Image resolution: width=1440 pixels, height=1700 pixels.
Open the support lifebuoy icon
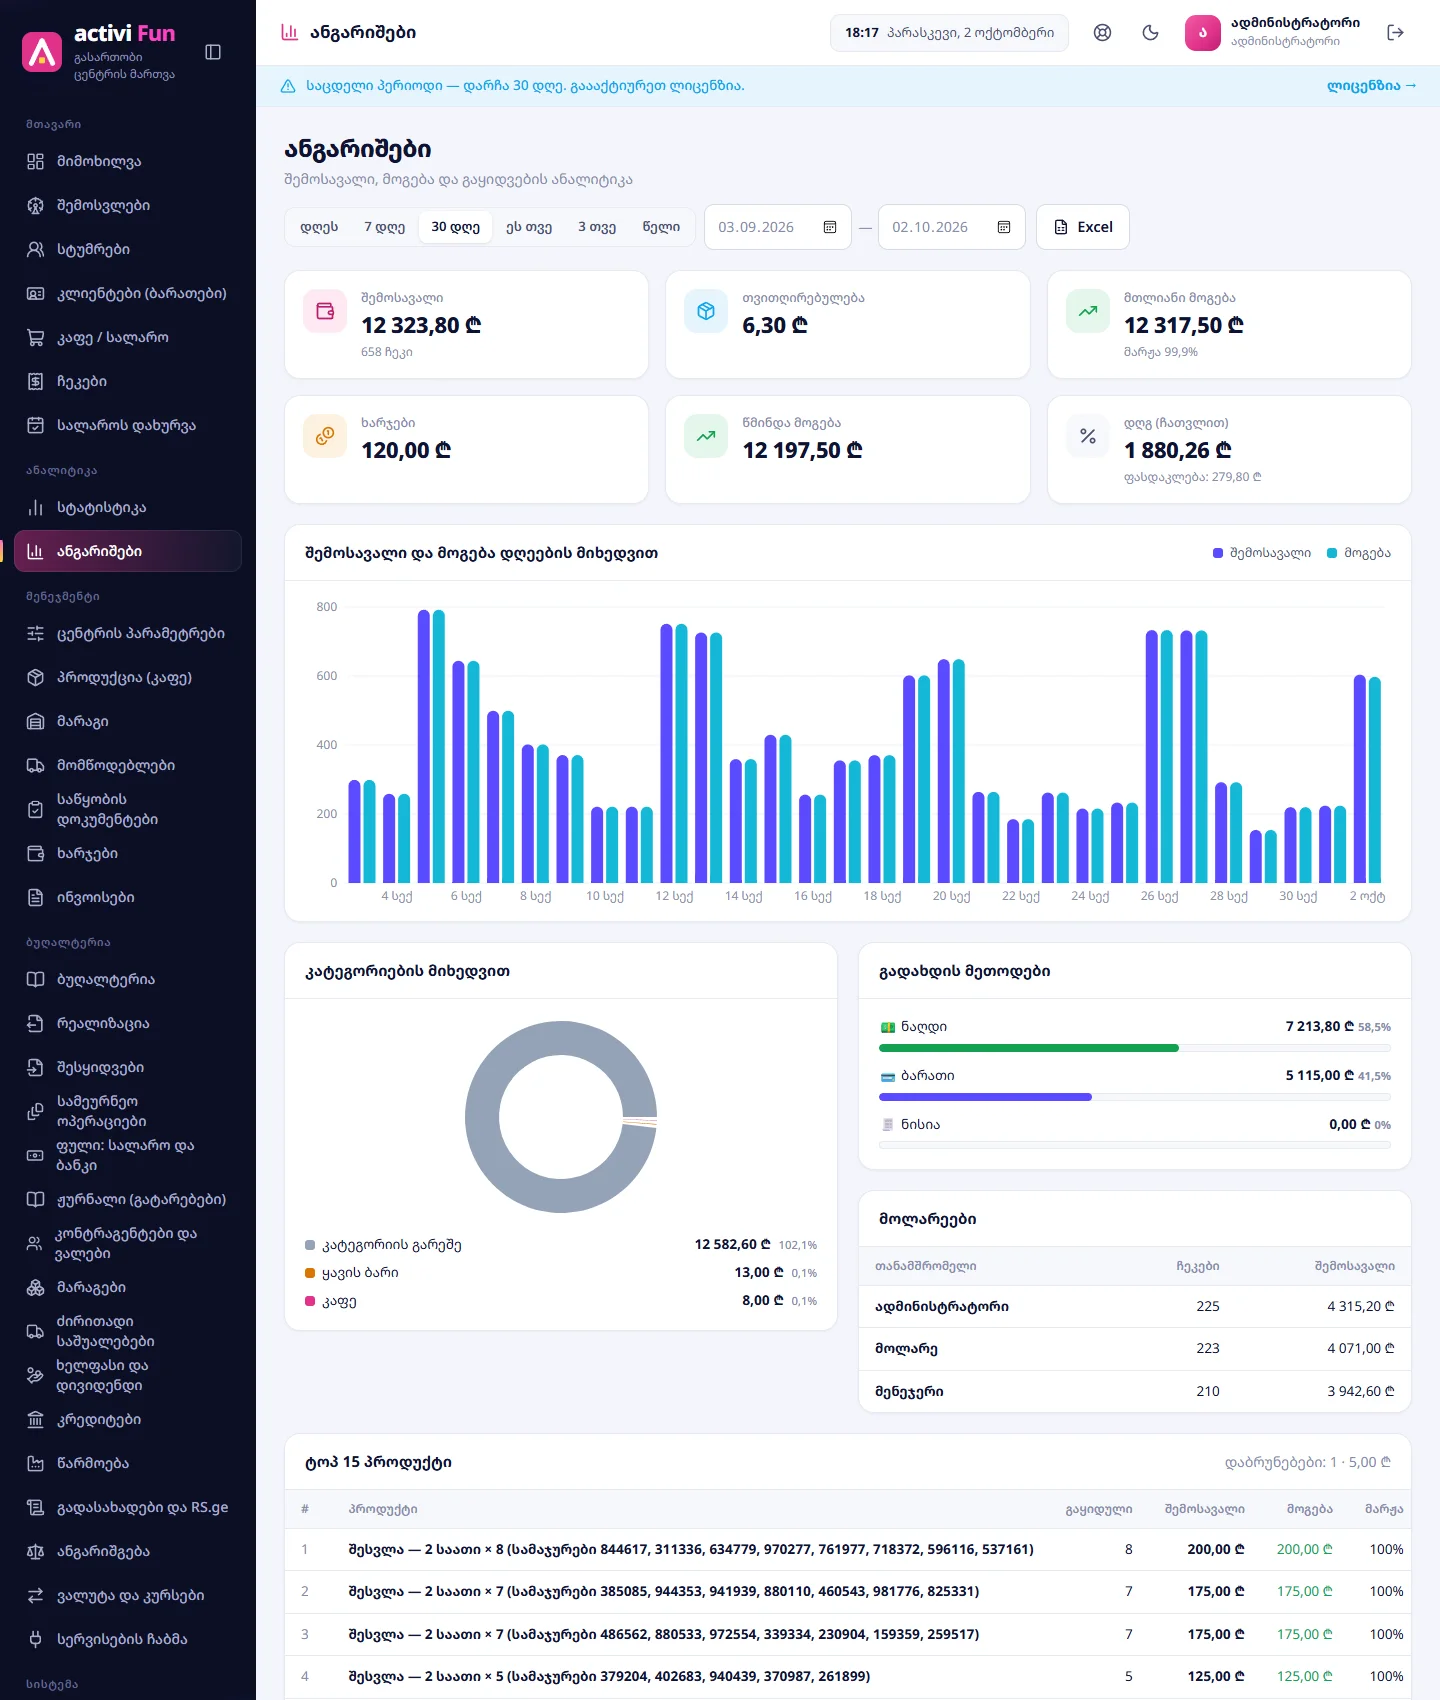[1102, 32]
